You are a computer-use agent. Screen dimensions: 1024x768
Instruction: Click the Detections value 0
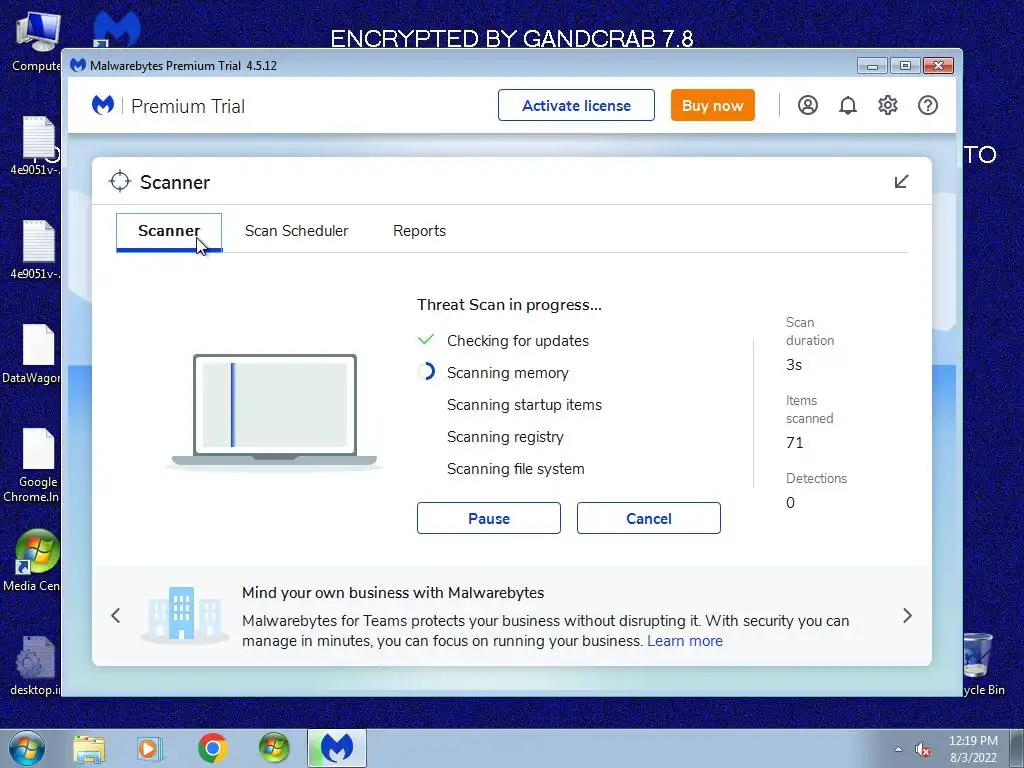(790, 503)
